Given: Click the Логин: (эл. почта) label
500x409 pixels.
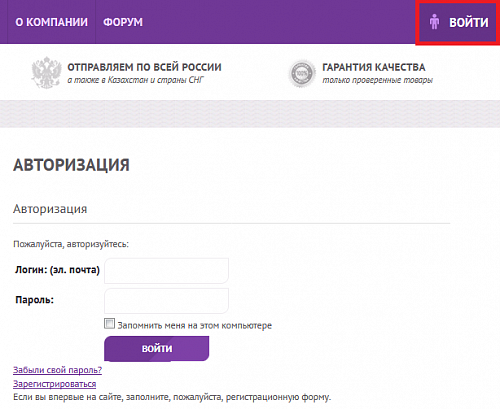Looking at the screenshot, I should click(x=57, y=270).
